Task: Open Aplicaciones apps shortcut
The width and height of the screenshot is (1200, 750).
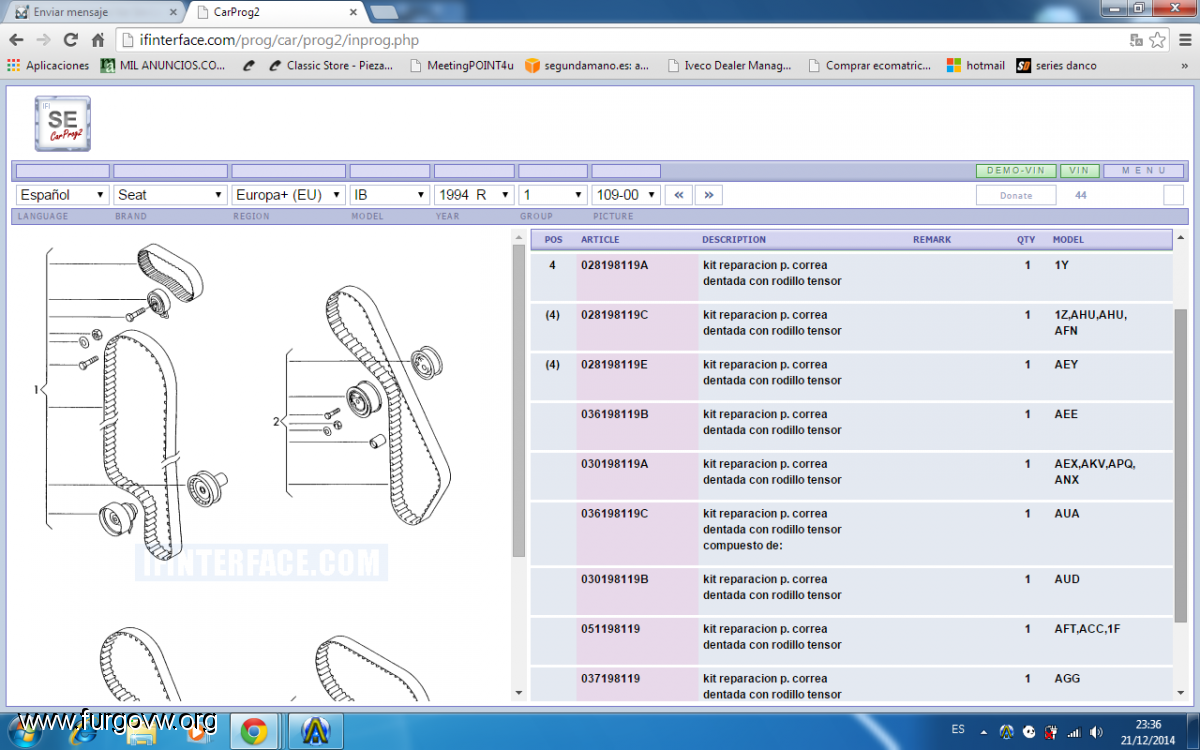Action: tap(48, 65)
